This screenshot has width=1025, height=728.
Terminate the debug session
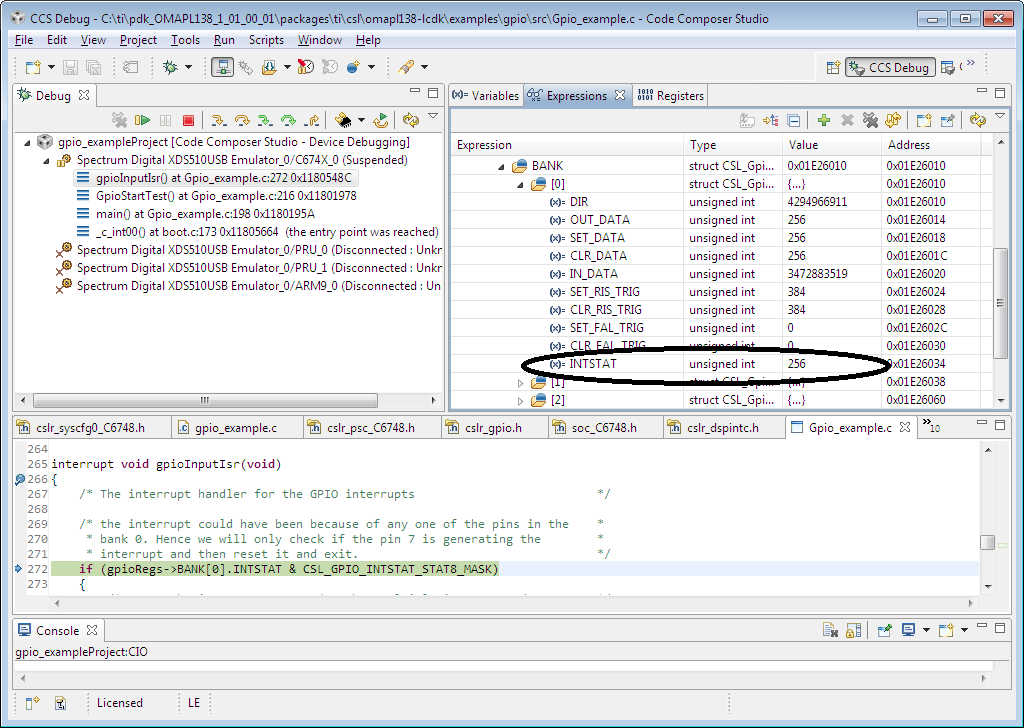coord(189,120)
